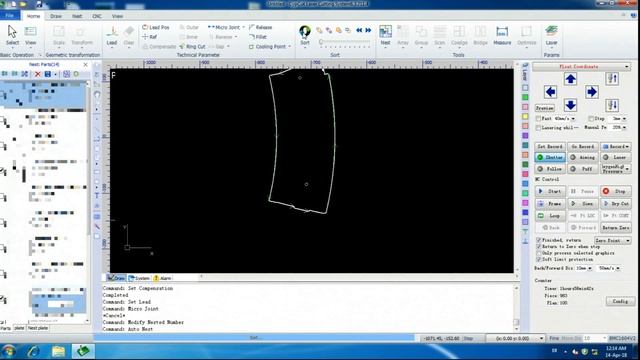
Task: Click the Lead tool icon
Action: click(112, 35)
